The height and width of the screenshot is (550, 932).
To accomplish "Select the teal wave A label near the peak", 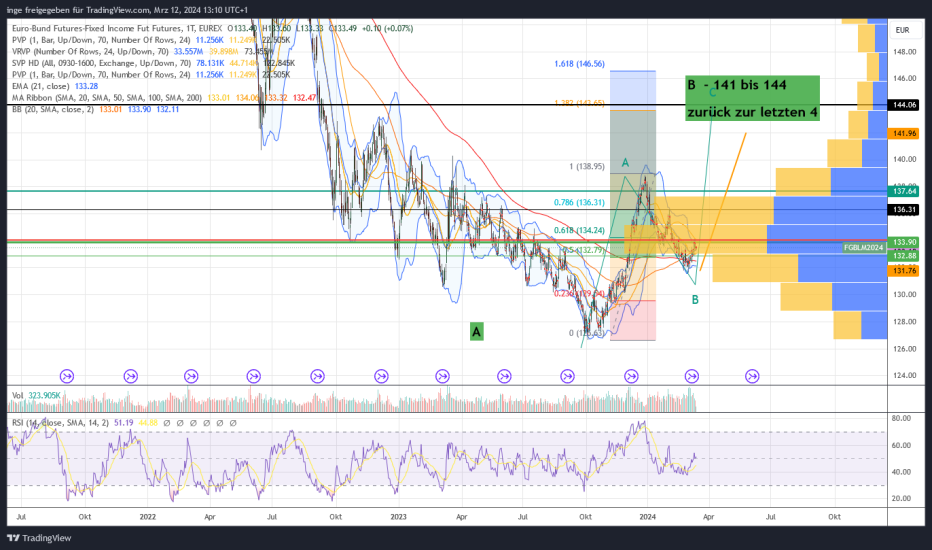I will (624, 162).
